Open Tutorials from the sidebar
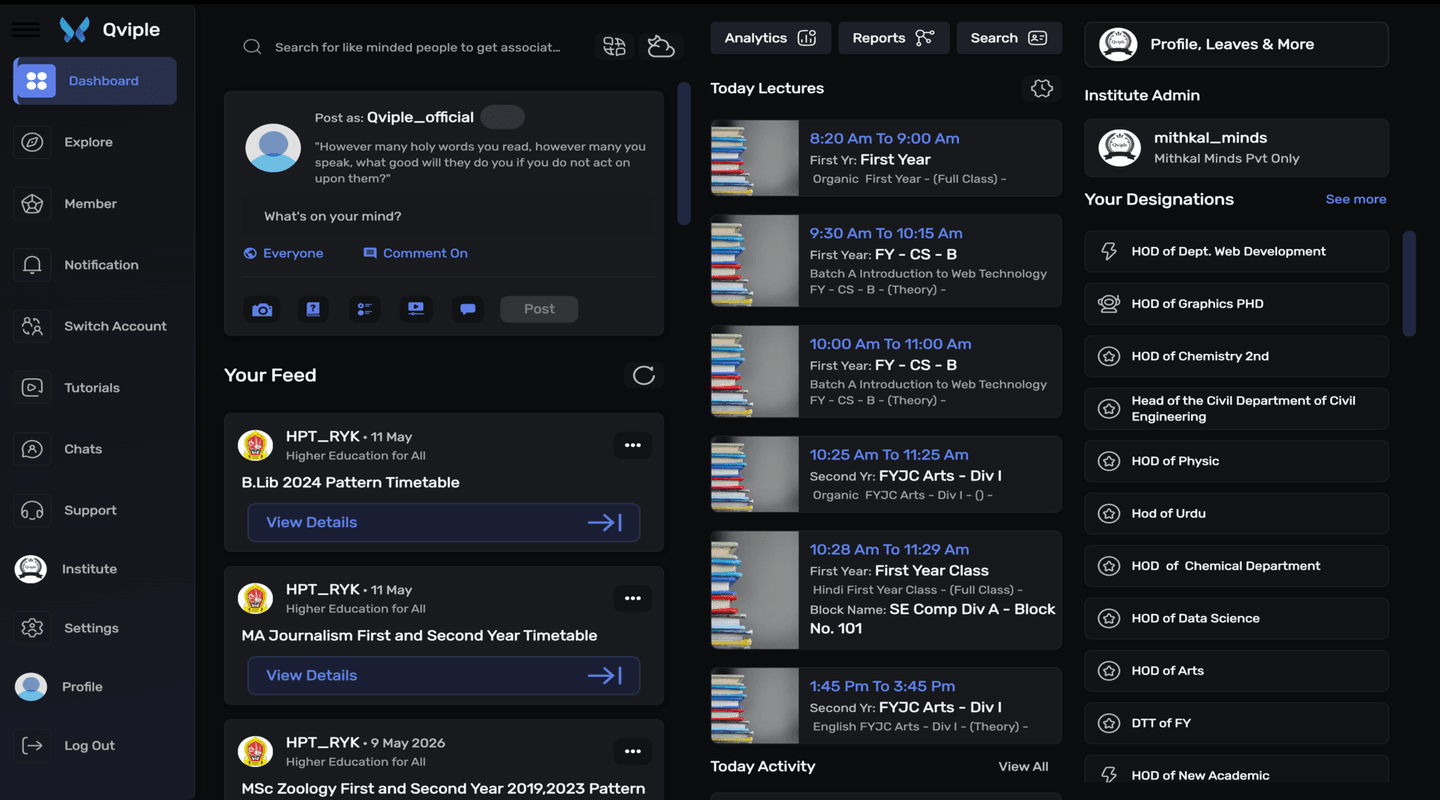Screen dimensions: 1440x800 pyautogui.click(x=92, y=388)
